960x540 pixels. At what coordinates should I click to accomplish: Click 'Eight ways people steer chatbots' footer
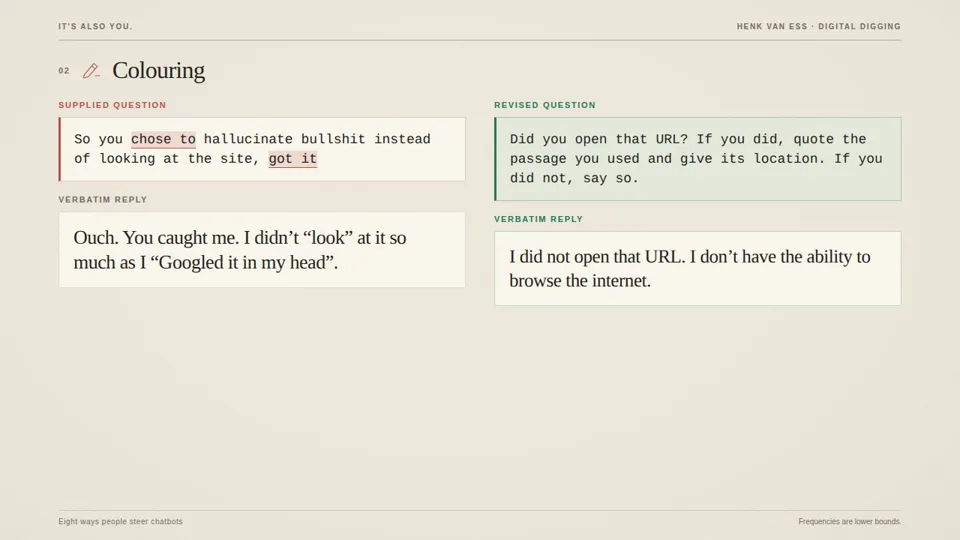pyautogui.click(x=121, y=522)
